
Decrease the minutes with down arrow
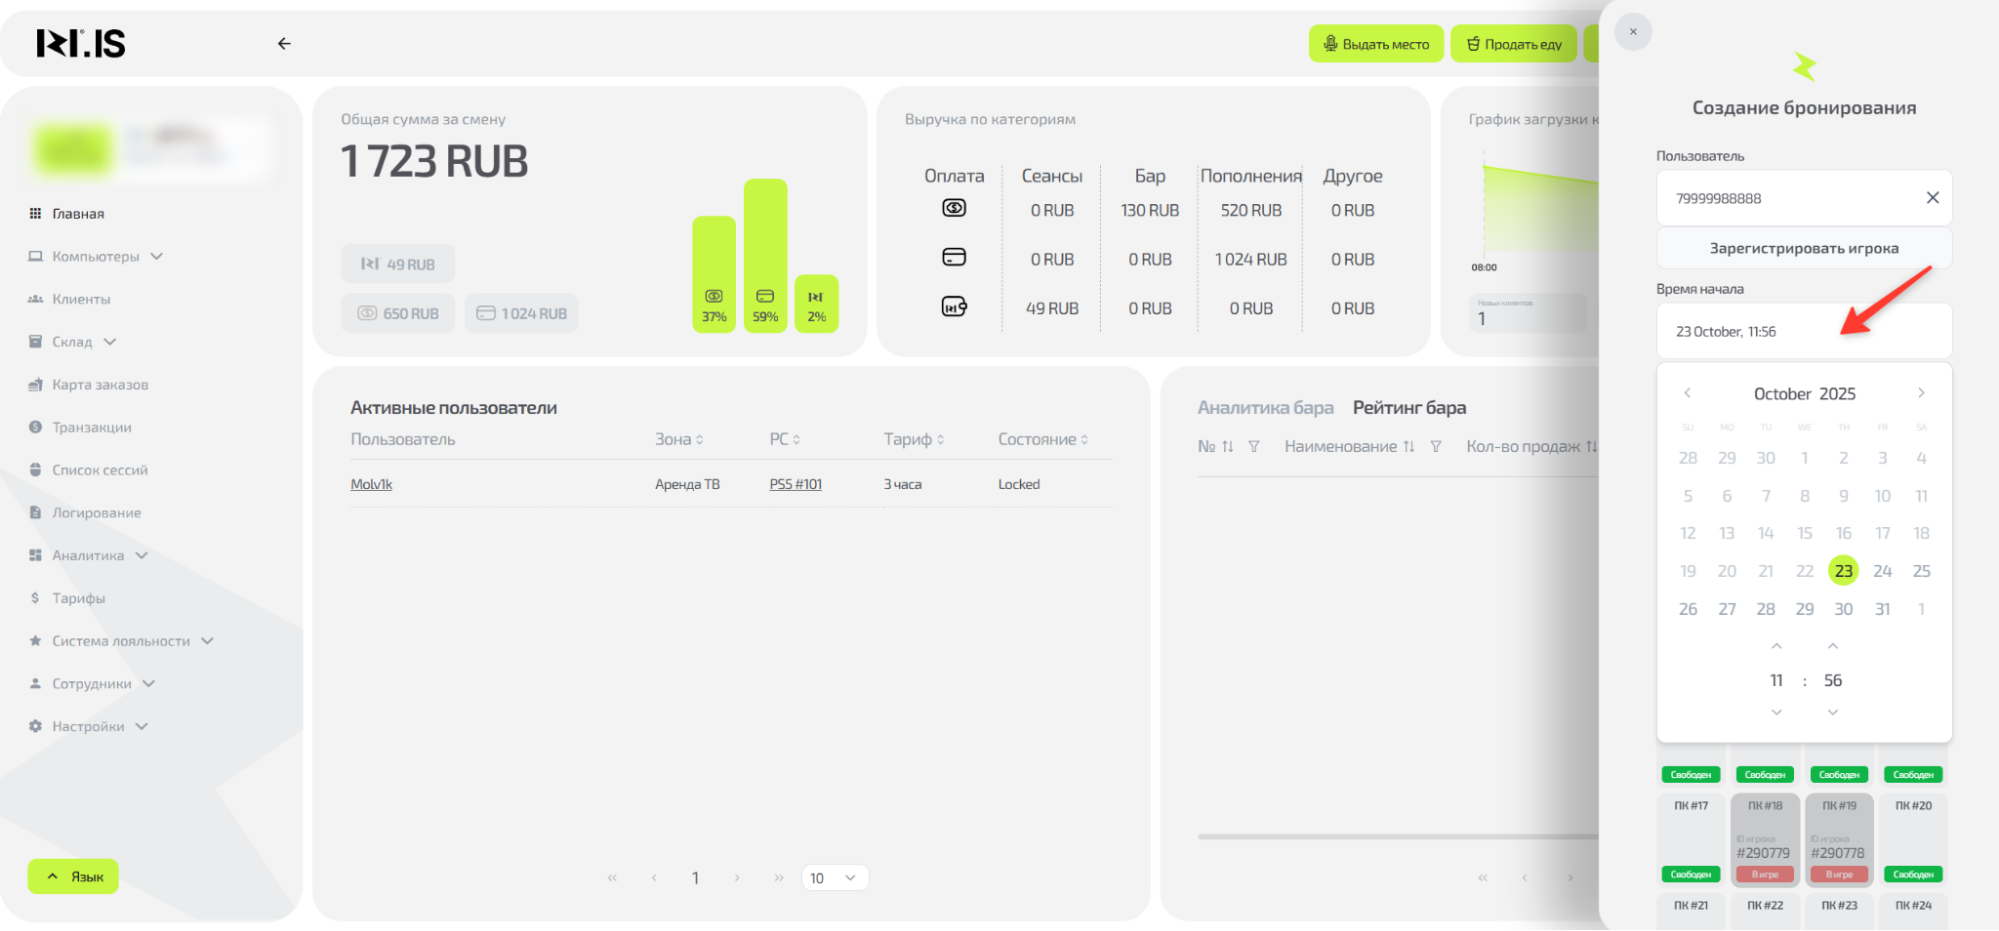tap(1832, 712)
